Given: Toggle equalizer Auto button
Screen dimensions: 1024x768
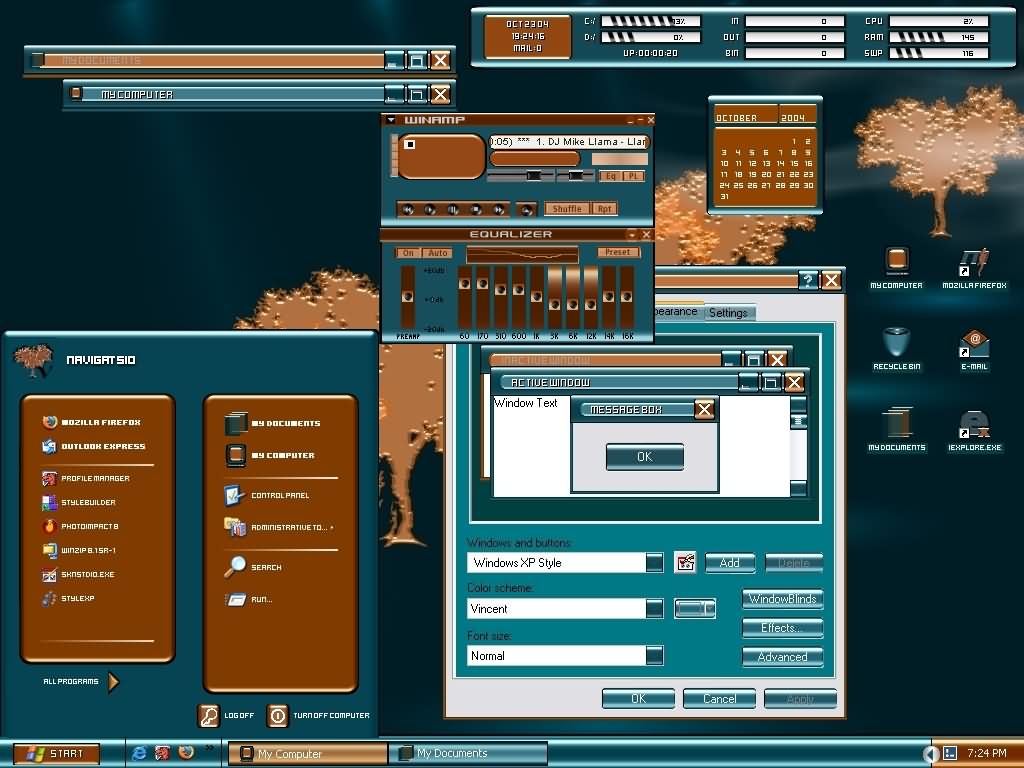Looking at the screenshot, I should pyautogui.click(x=438, y=253).
